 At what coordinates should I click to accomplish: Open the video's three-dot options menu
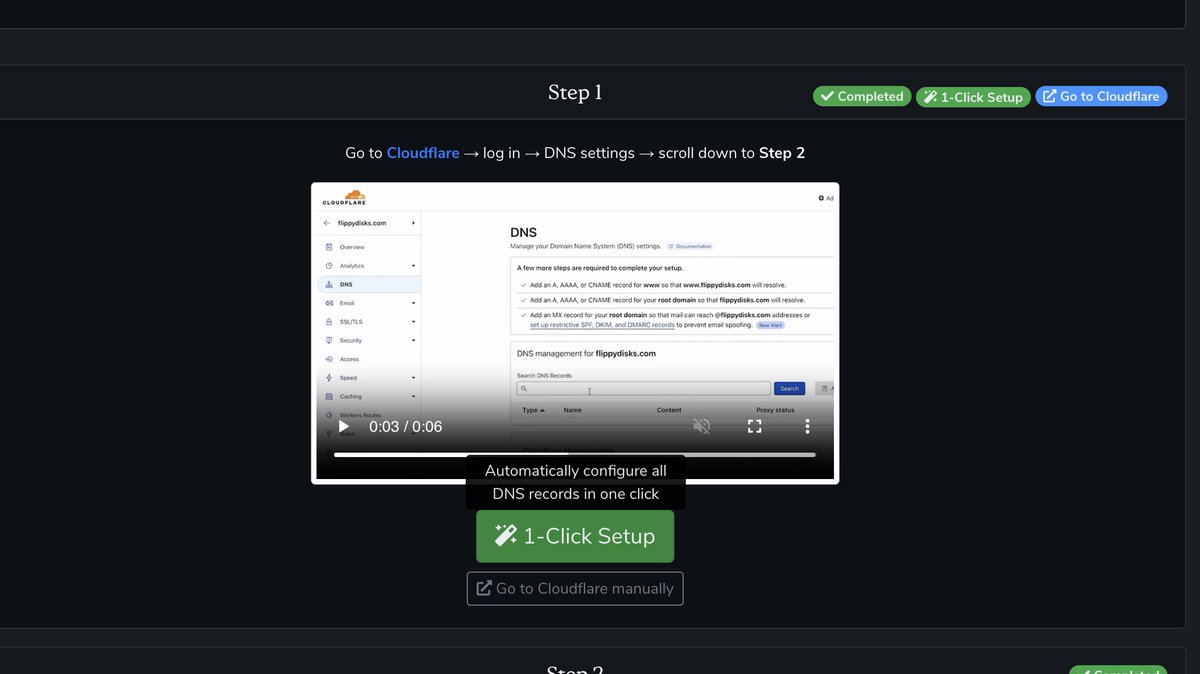tap(807, 426)
